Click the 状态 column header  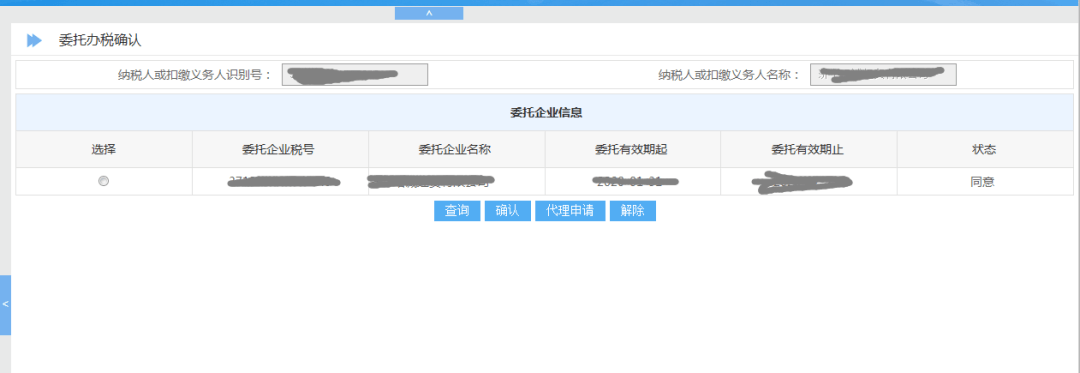(985, 149)
